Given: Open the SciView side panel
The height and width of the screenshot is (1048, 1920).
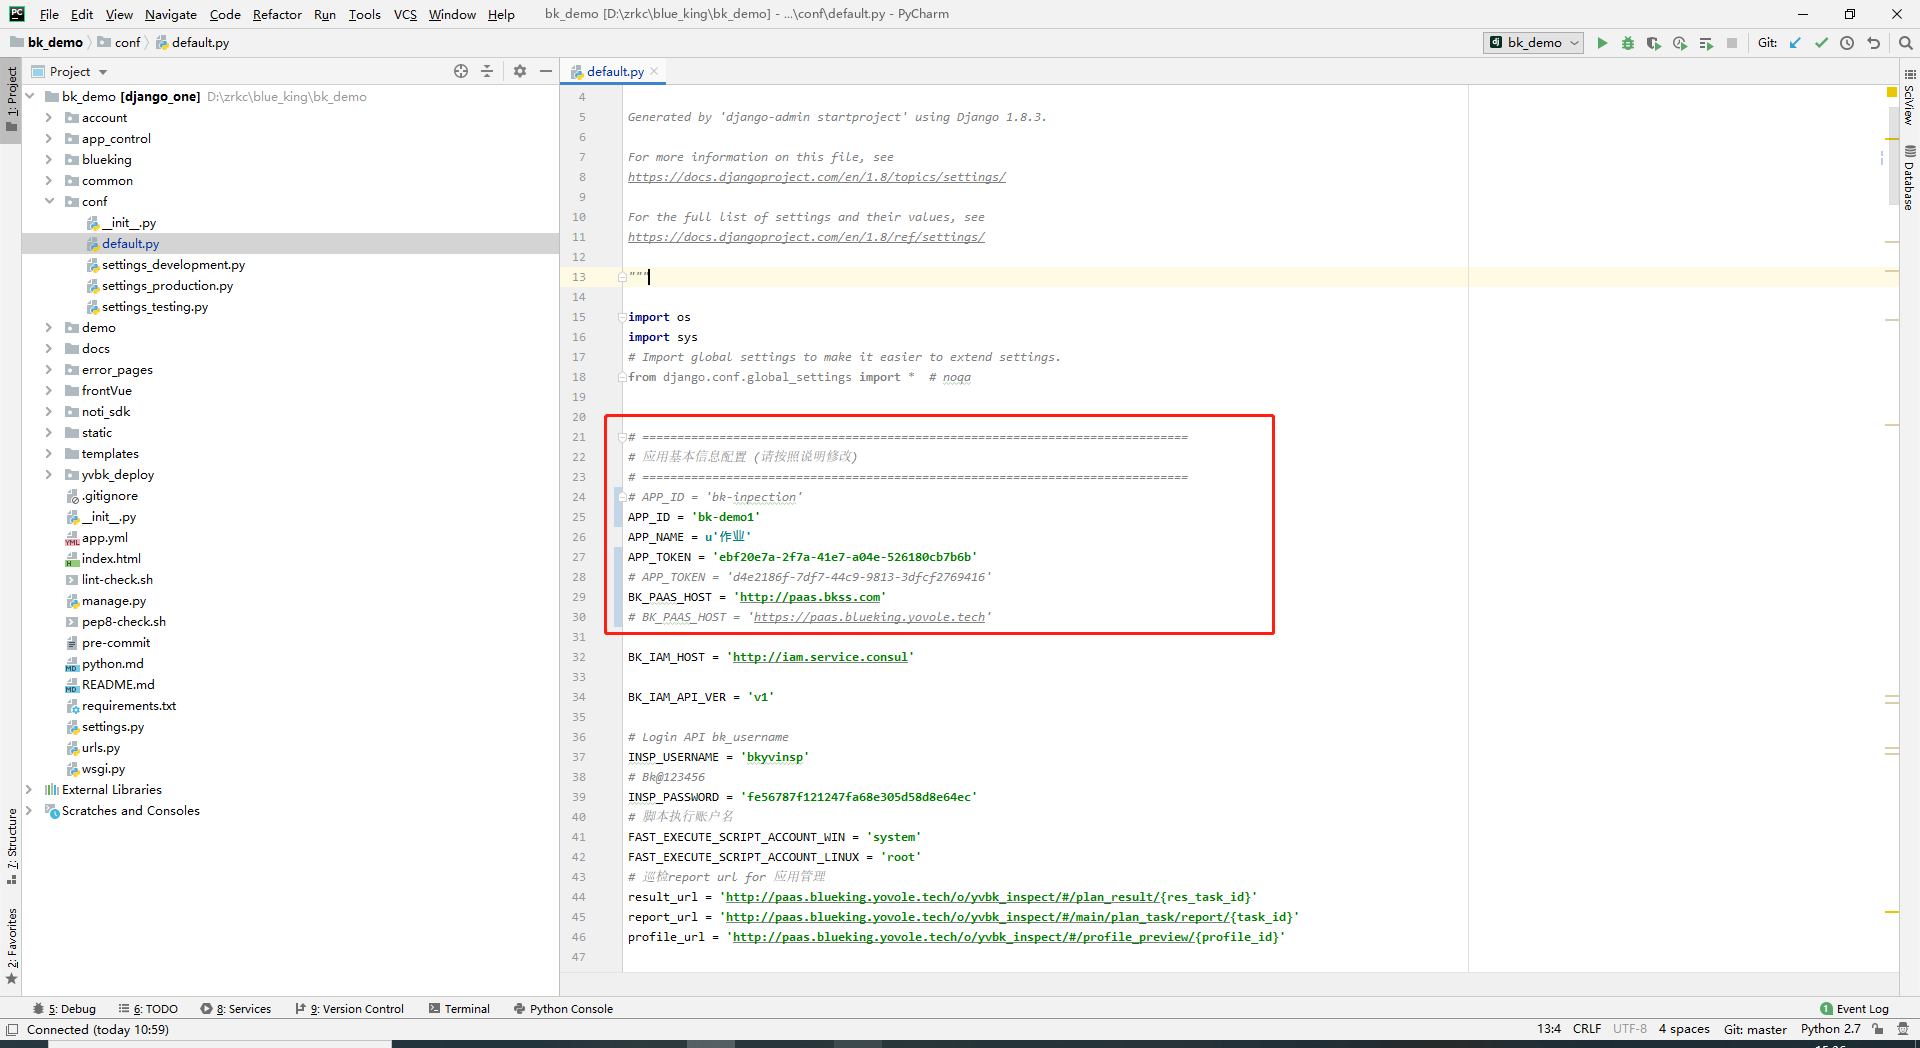Looking at the screenshot, I should 1909,97.
